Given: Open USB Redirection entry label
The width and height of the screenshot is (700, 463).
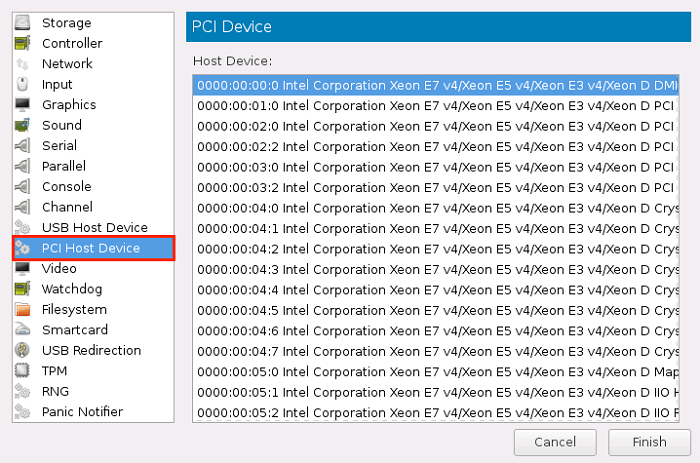Looking at the screenshot, I should coord(91,350).
